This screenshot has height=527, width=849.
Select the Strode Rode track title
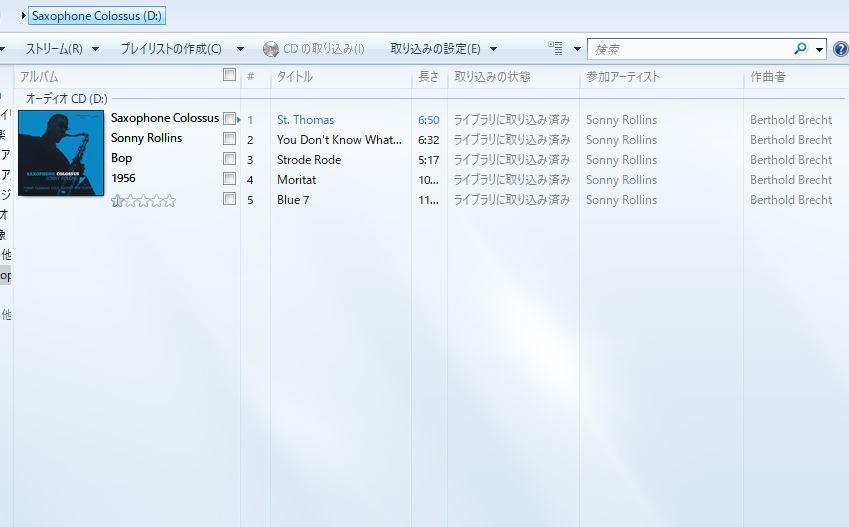[x=309, y=160]
